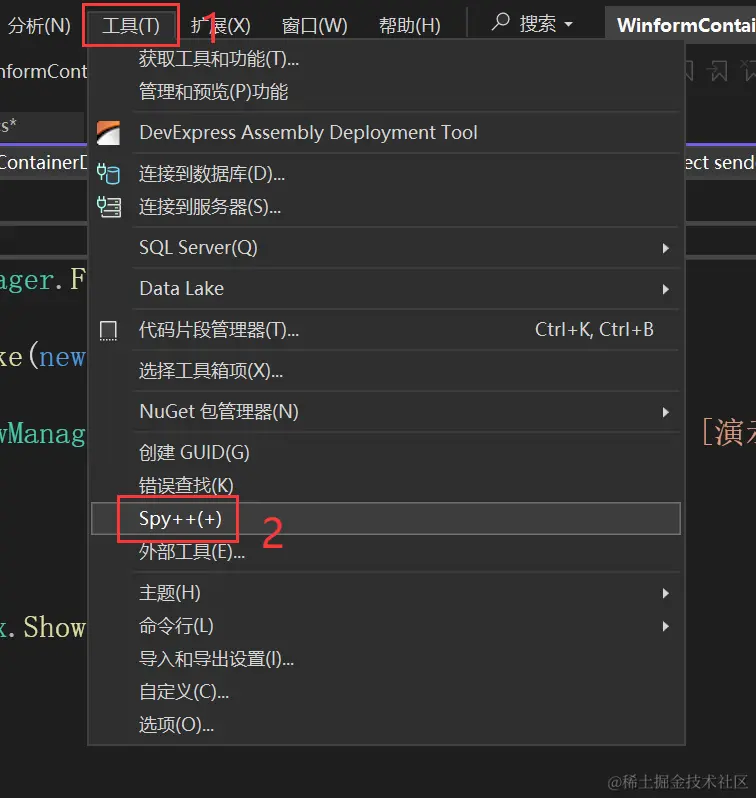756x798 pixels.
Task: Select 连接到服务器(S)... entry
Action: (385, 207)
